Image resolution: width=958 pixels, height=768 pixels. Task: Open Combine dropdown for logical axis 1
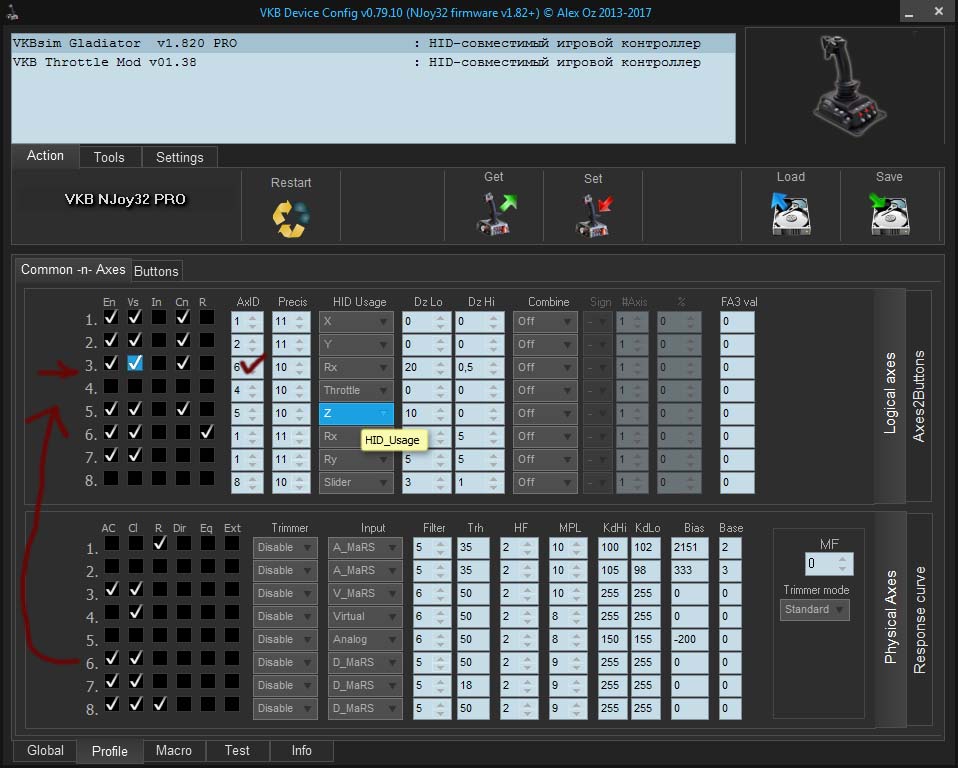tap(544, 321)
